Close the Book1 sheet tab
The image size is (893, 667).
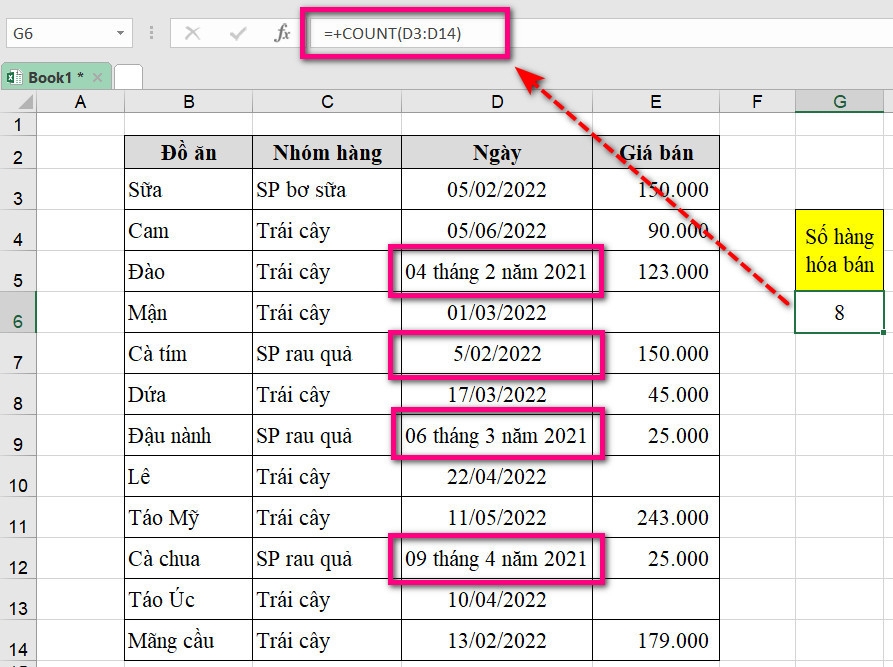96,75
